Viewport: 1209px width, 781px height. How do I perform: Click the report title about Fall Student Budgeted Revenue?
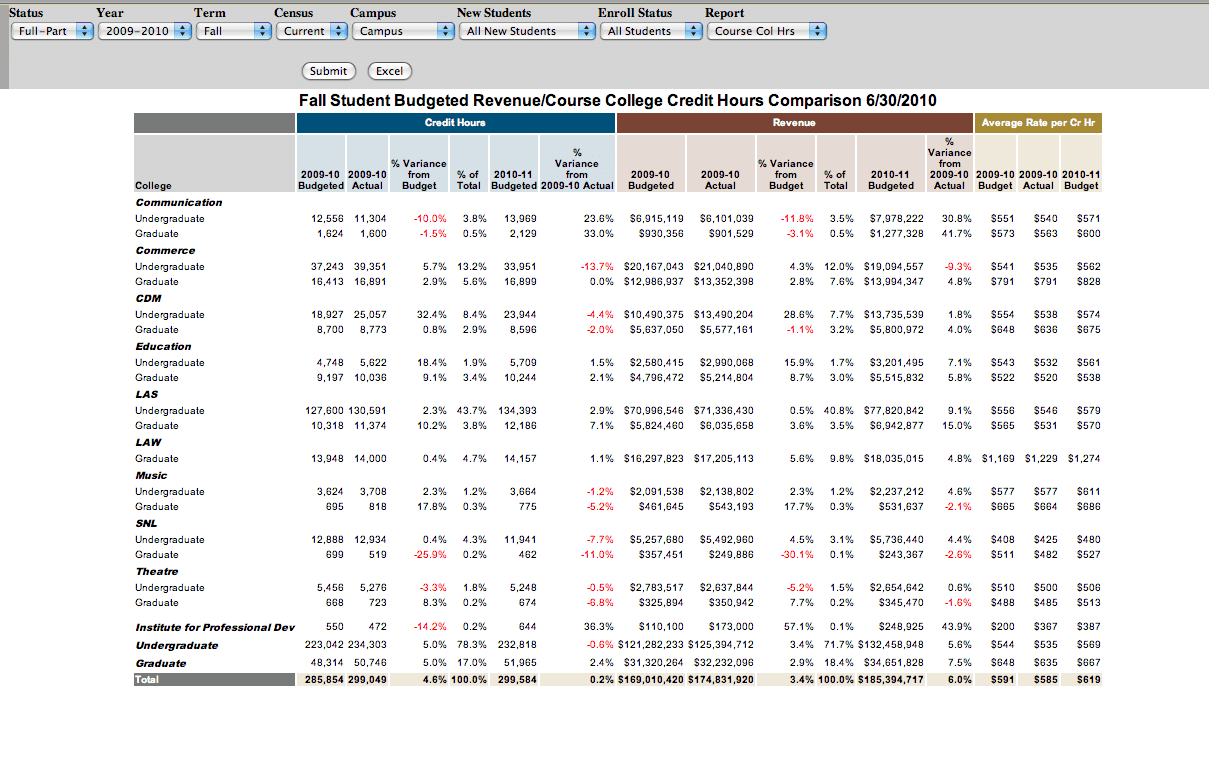[x=618, y=101]
